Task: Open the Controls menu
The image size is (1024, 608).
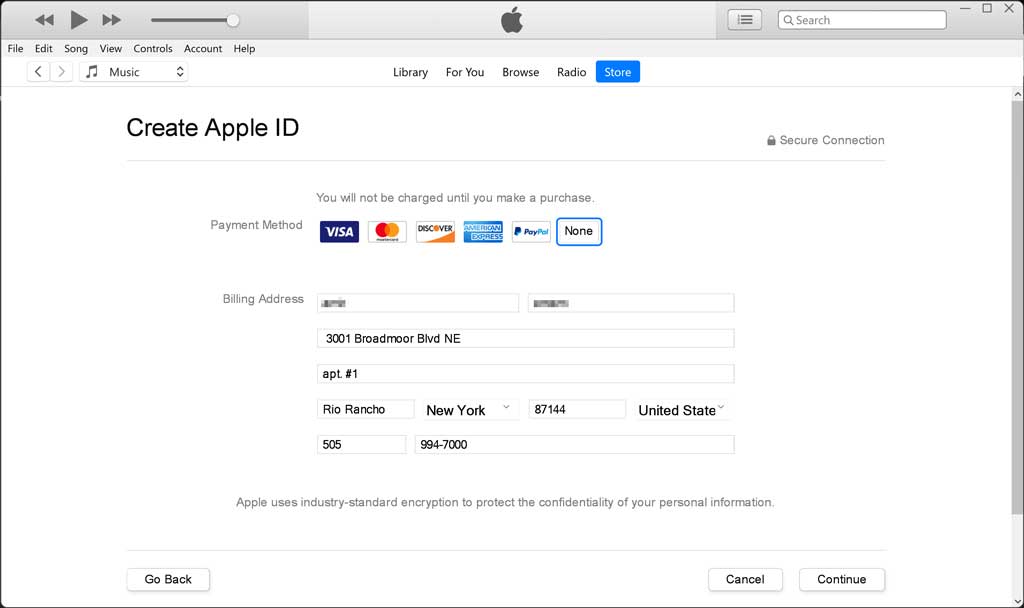Action: pyautogui.click(x=153, y=48)
